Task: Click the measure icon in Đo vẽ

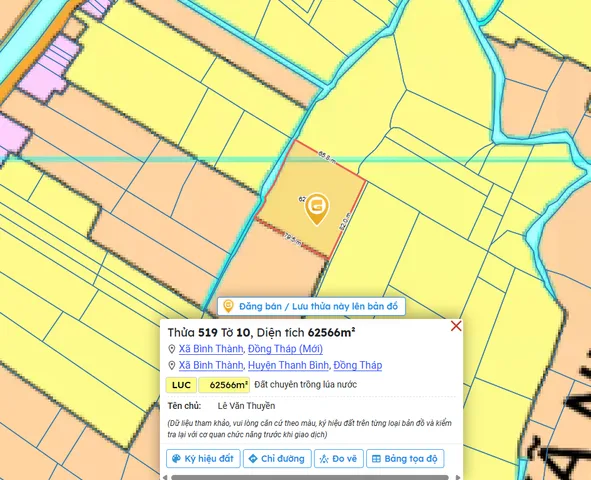Action: tap(324, 459)
